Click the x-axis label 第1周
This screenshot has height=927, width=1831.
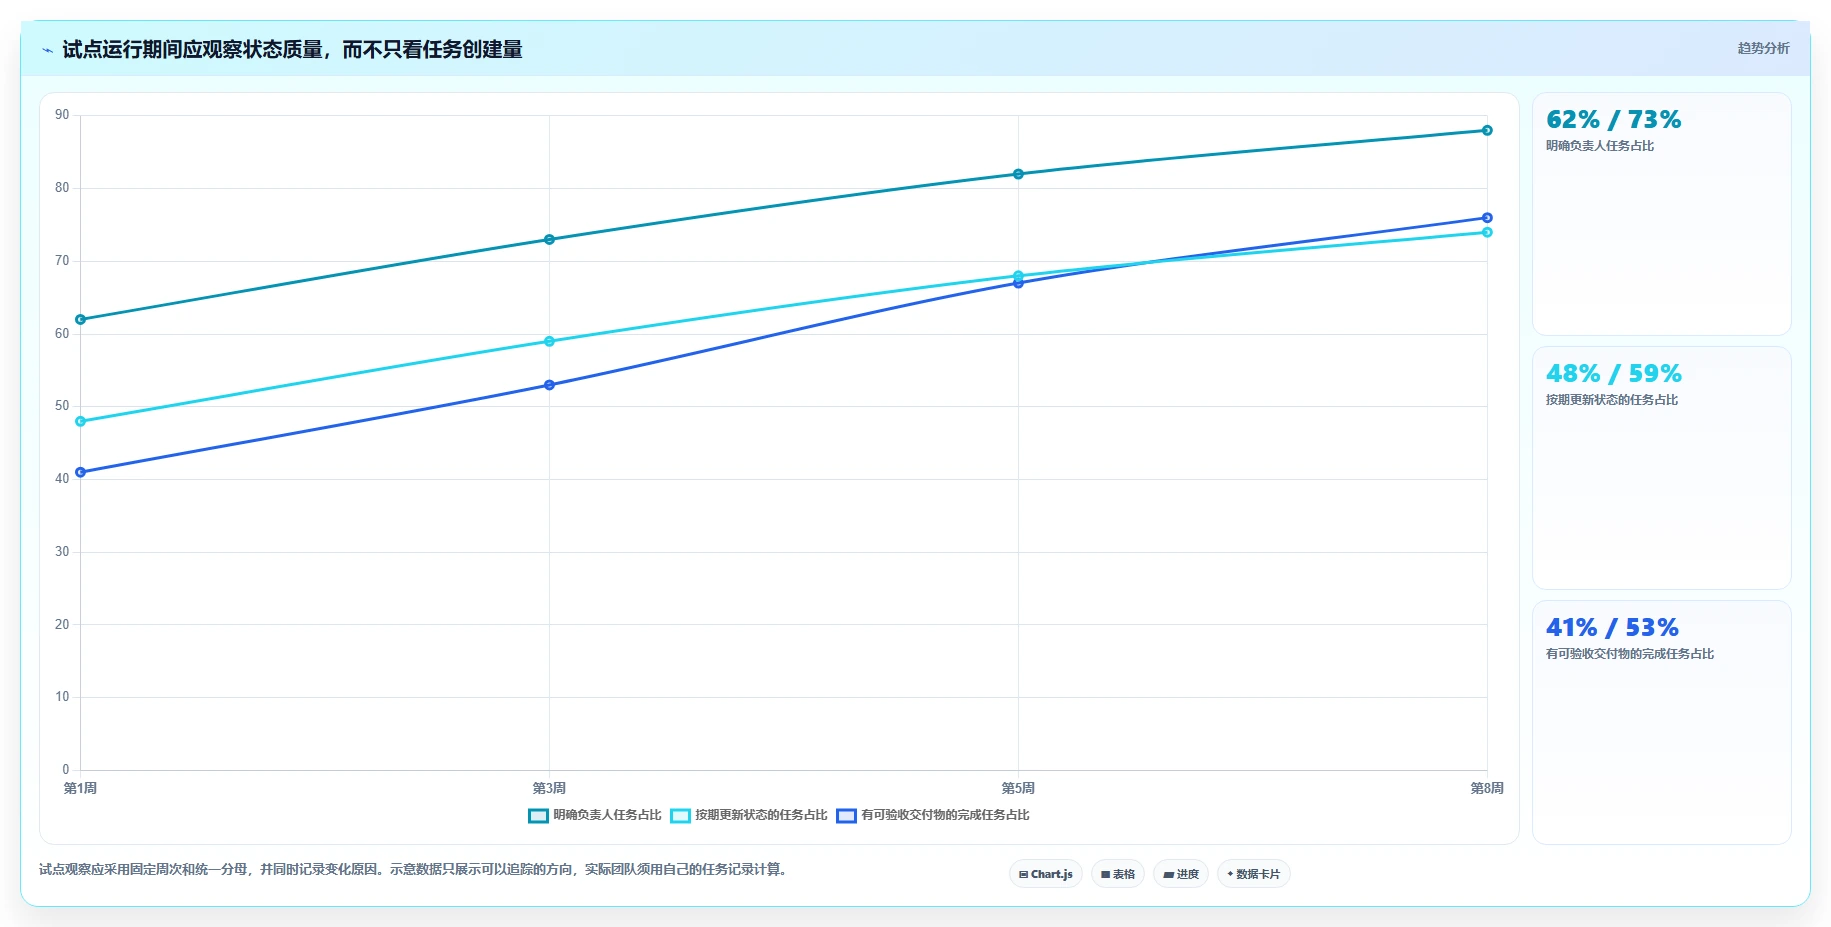coord(80,788)
